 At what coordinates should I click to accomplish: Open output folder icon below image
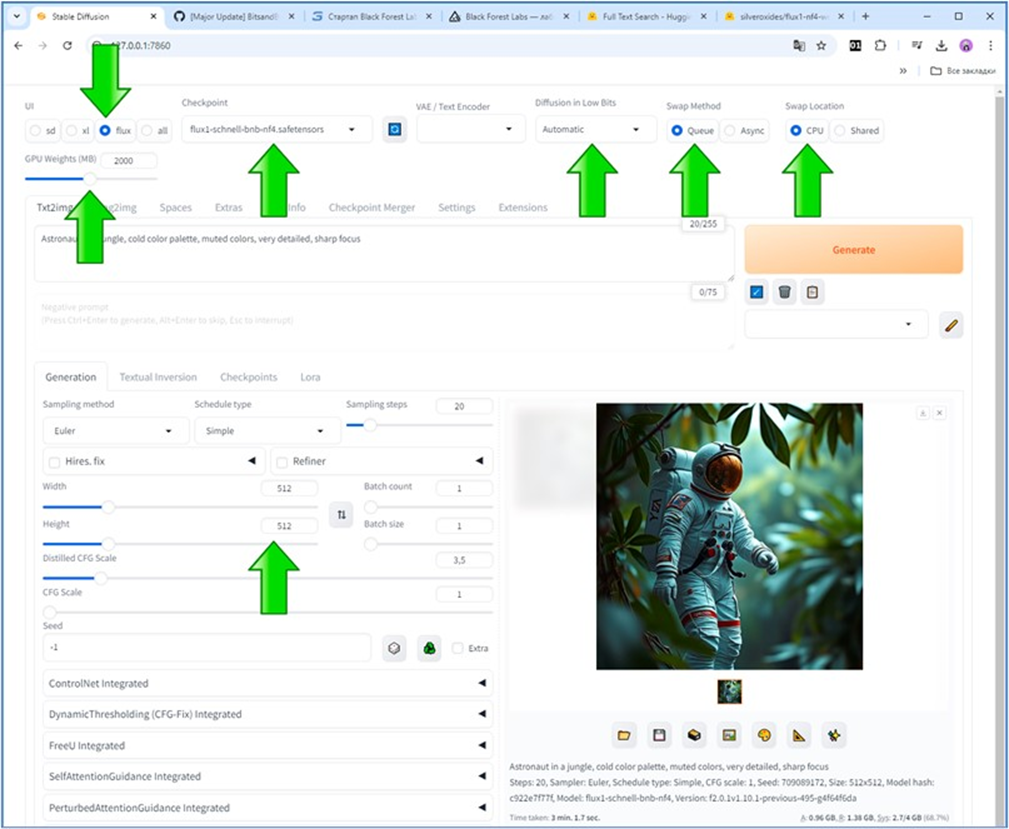pos(624,735)
